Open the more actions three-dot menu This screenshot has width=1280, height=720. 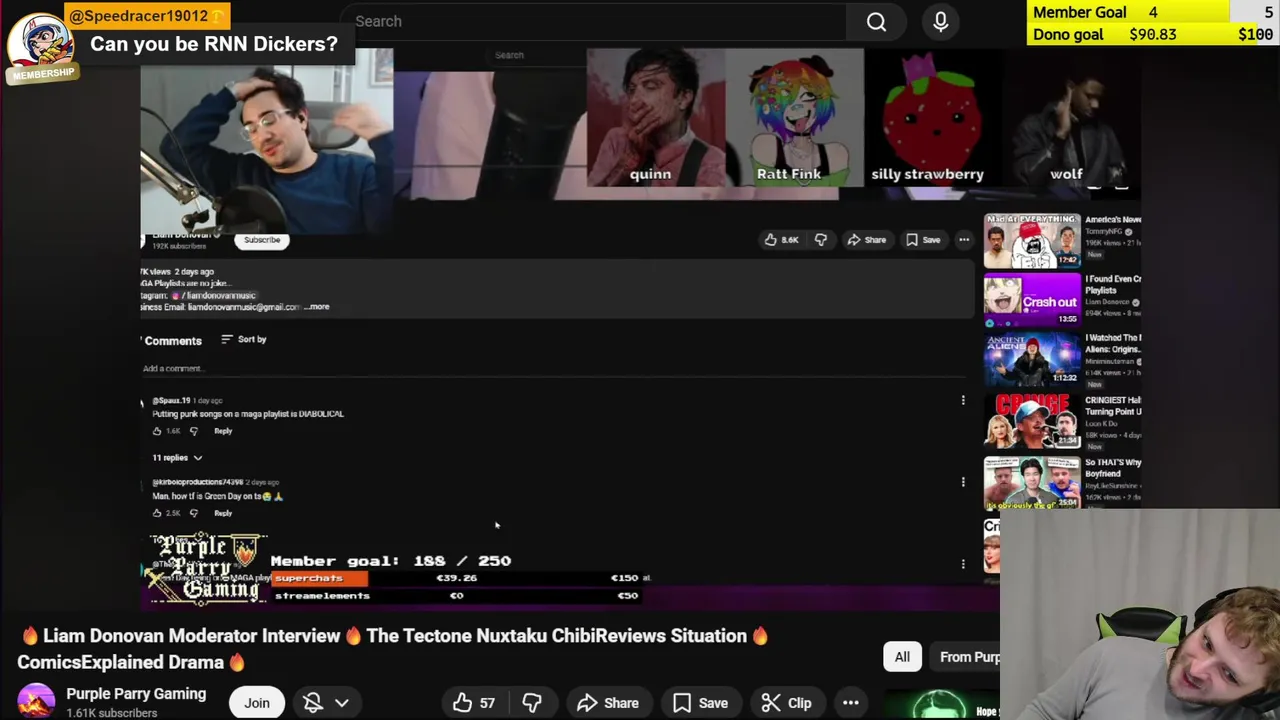tap(851, 703)
